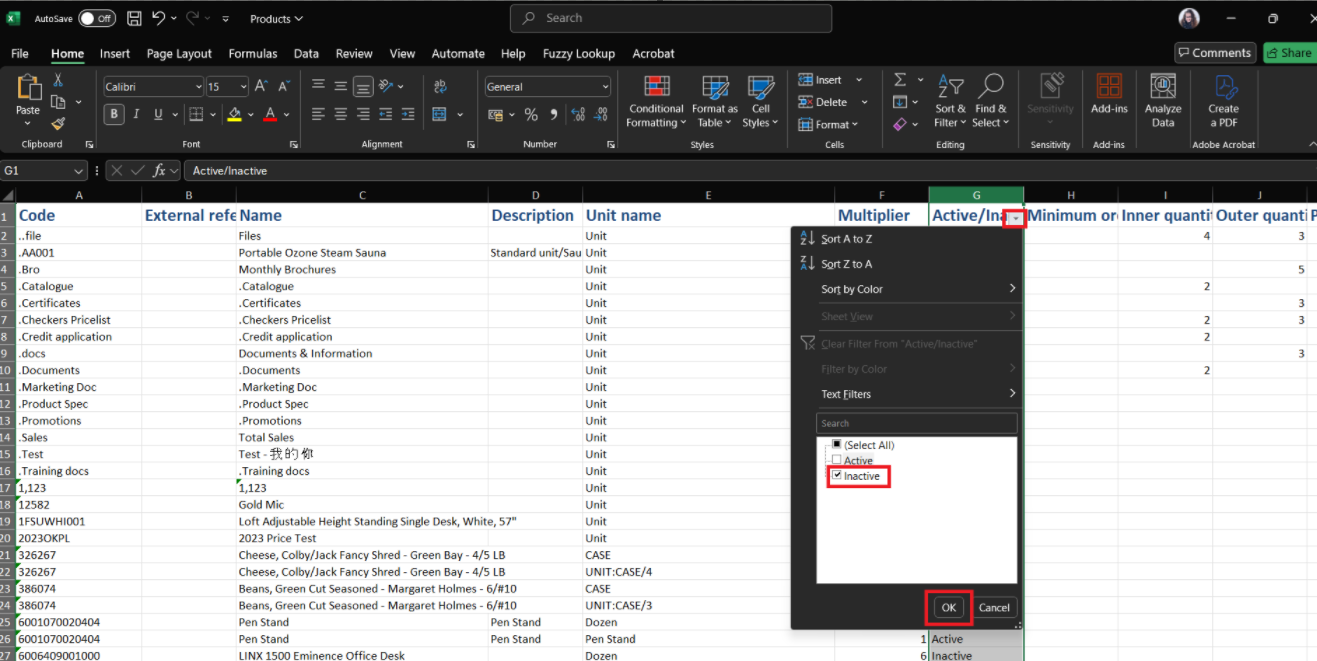The image size is (1317, 661).
Task: Open Find & Select tool
Action: [990, 88]
